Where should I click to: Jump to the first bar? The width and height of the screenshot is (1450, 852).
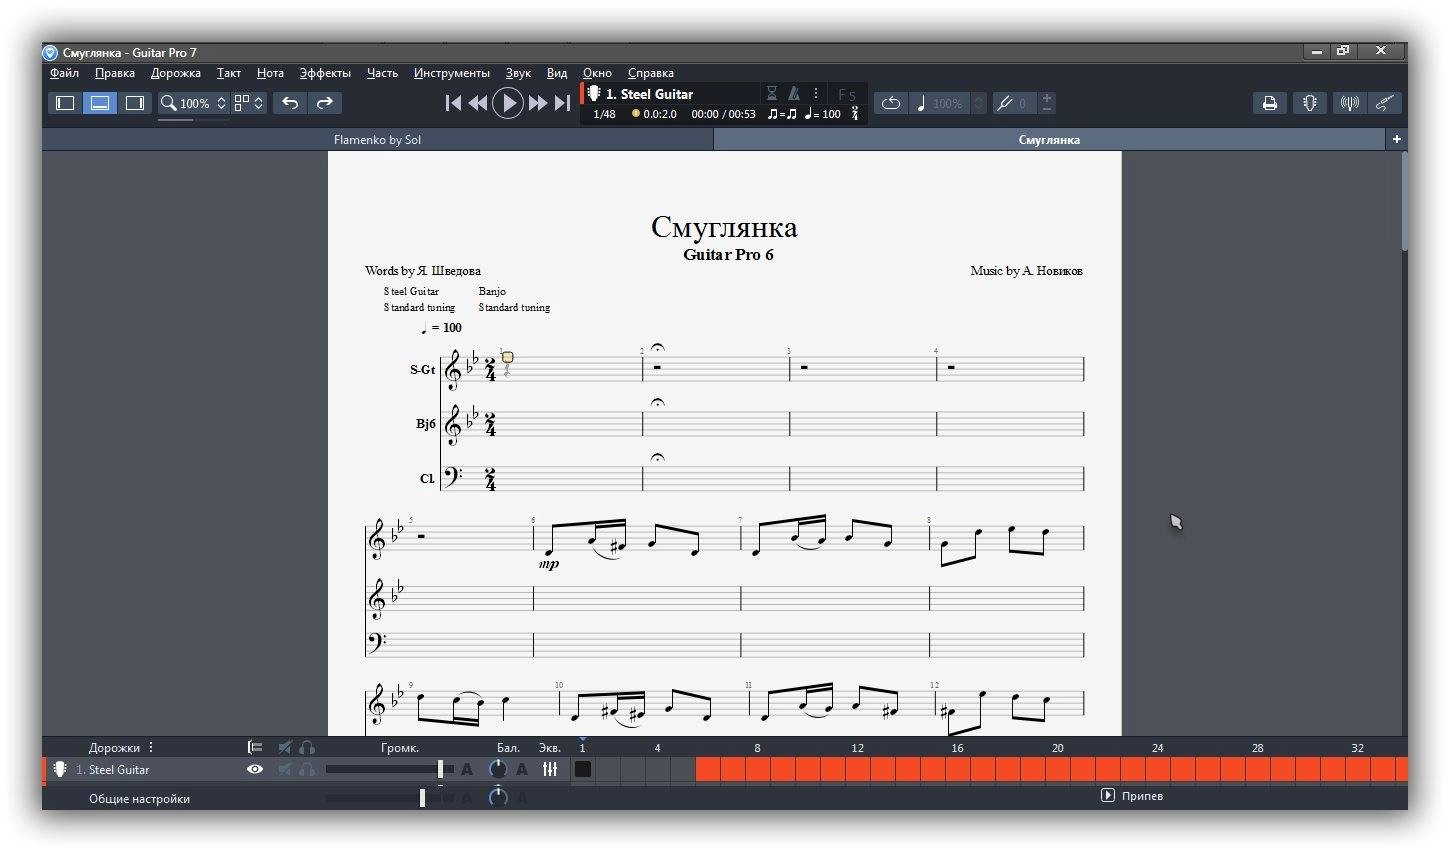453,103
